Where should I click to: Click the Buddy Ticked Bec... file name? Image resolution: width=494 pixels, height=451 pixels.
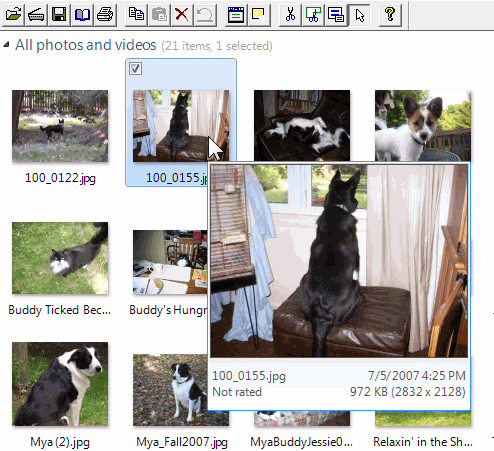[x=59, y=310]
